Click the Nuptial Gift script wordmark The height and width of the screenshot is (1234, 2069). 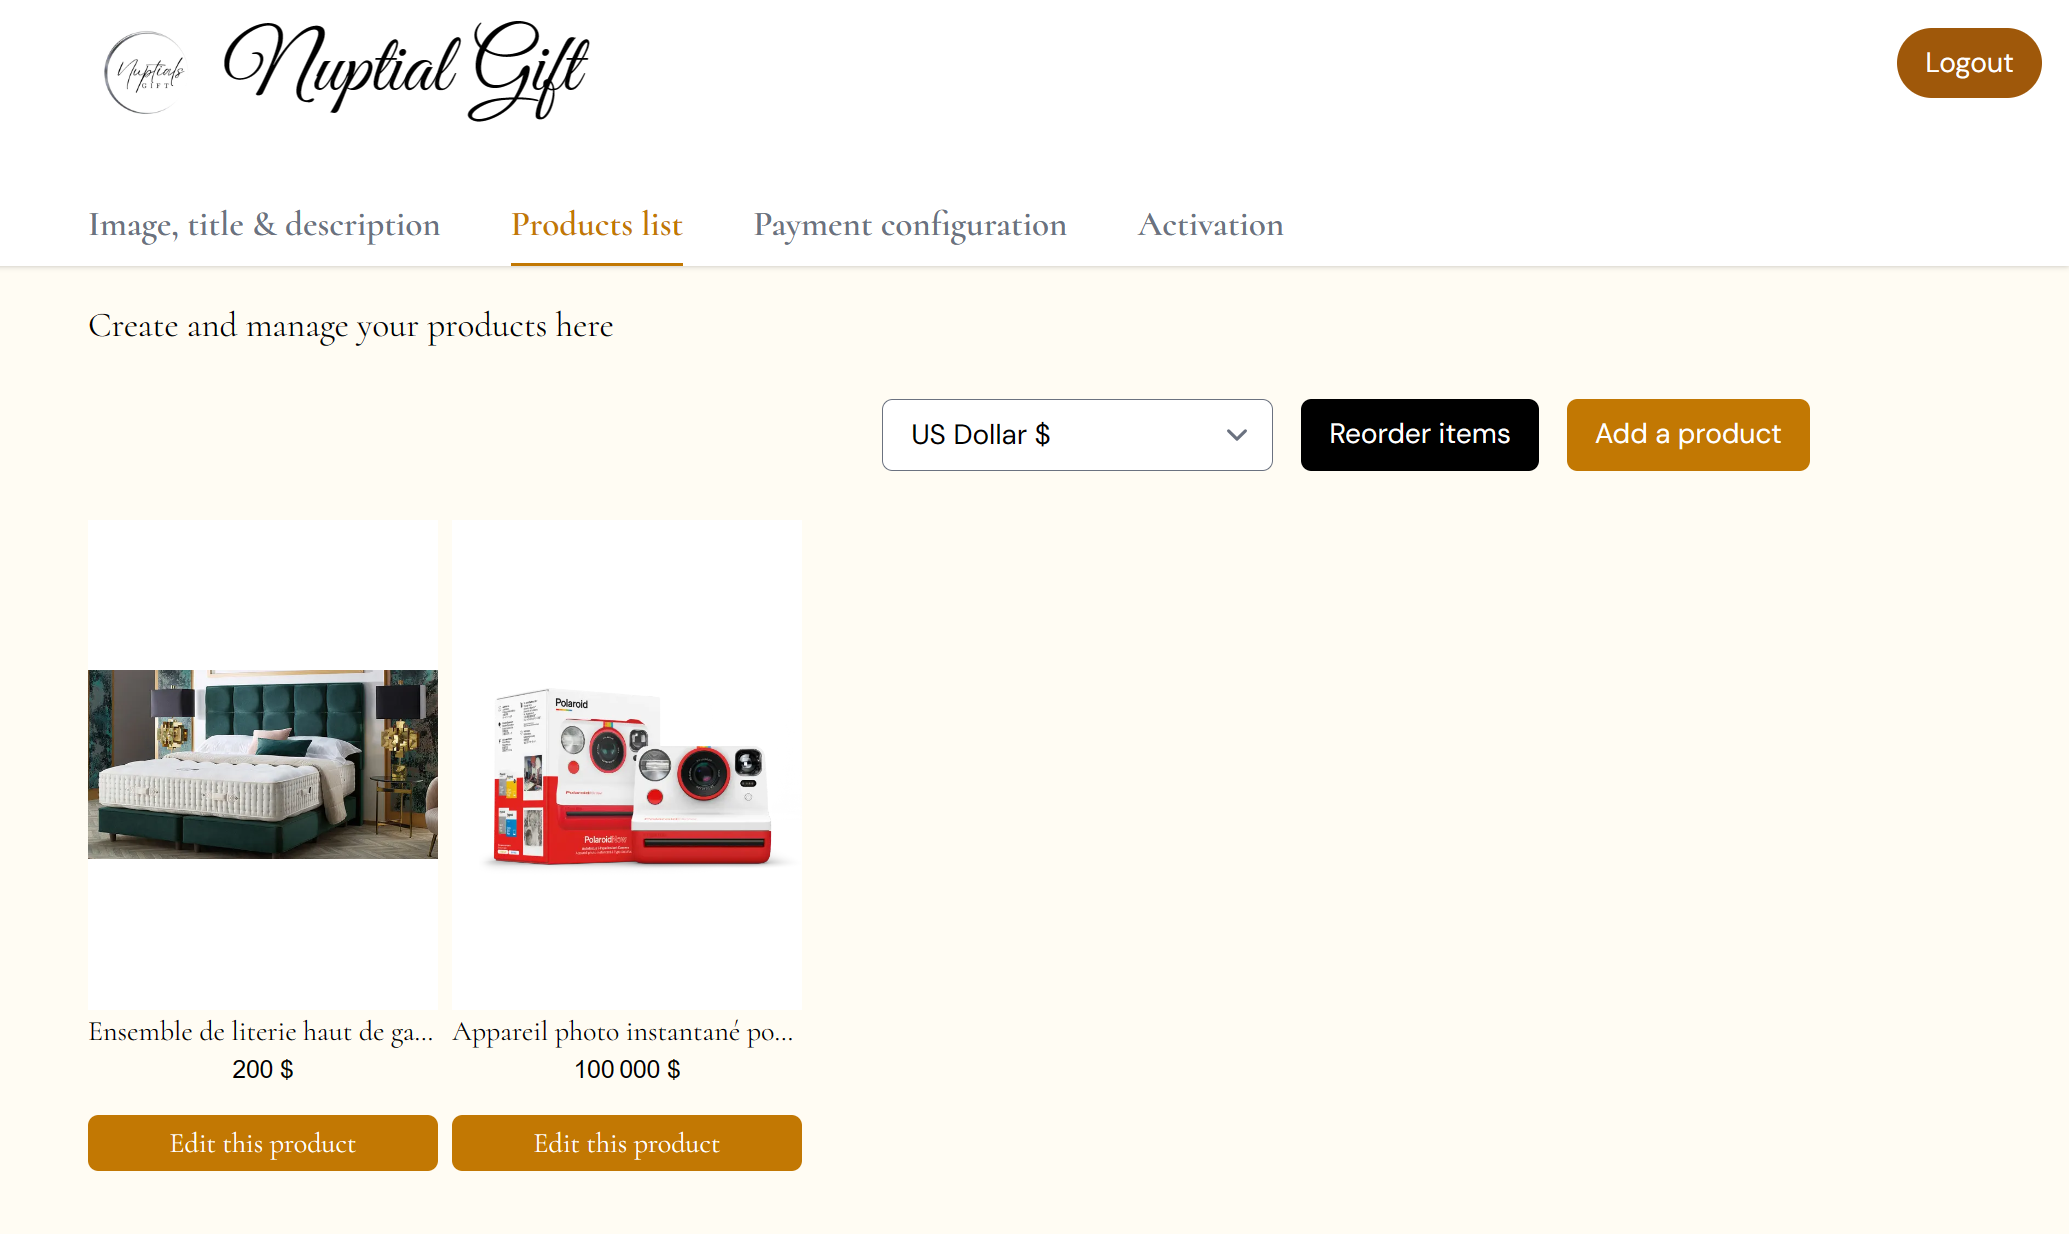tap(406, 70)
